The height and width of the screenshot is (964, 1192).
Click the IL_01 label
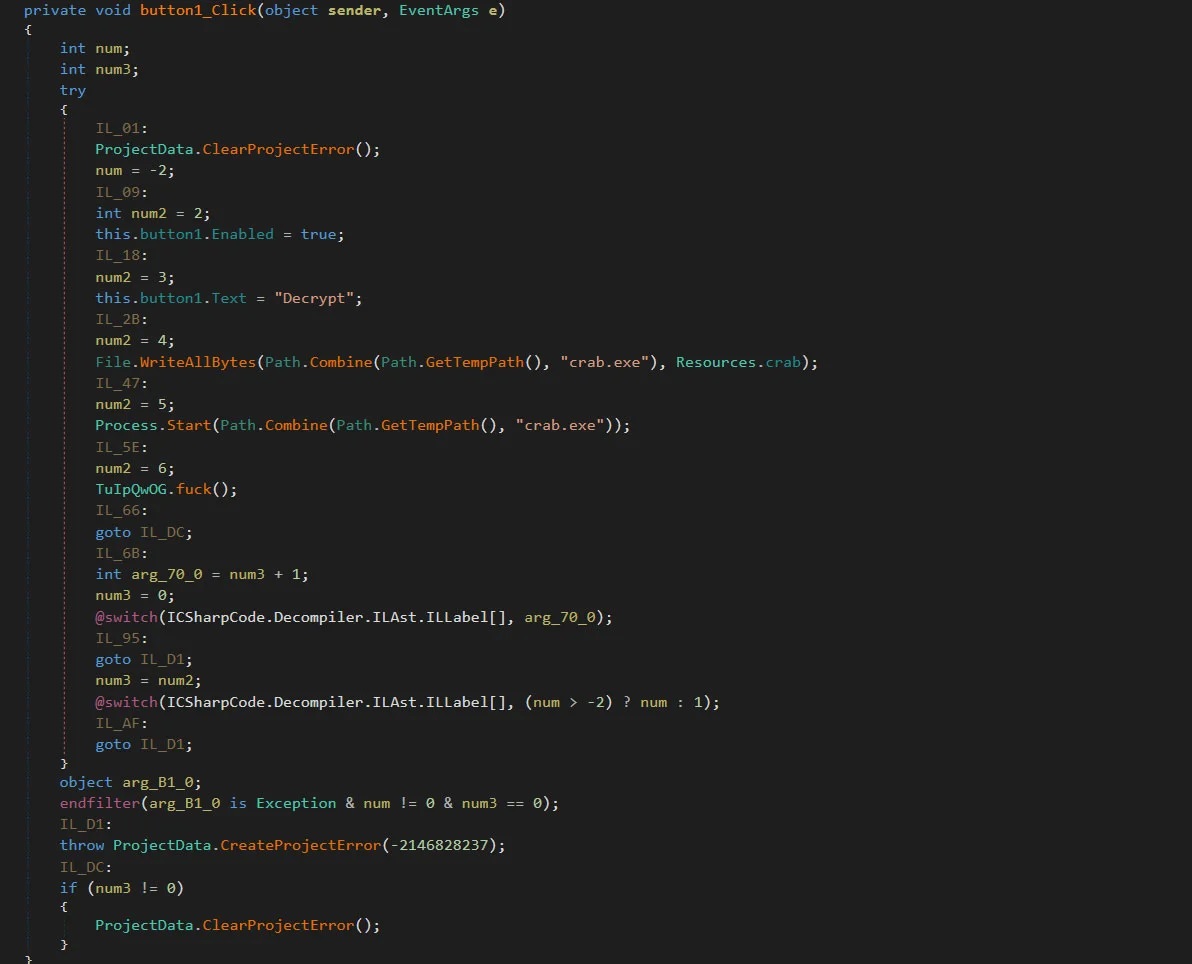pyautogui.click(x=121, y=128)
